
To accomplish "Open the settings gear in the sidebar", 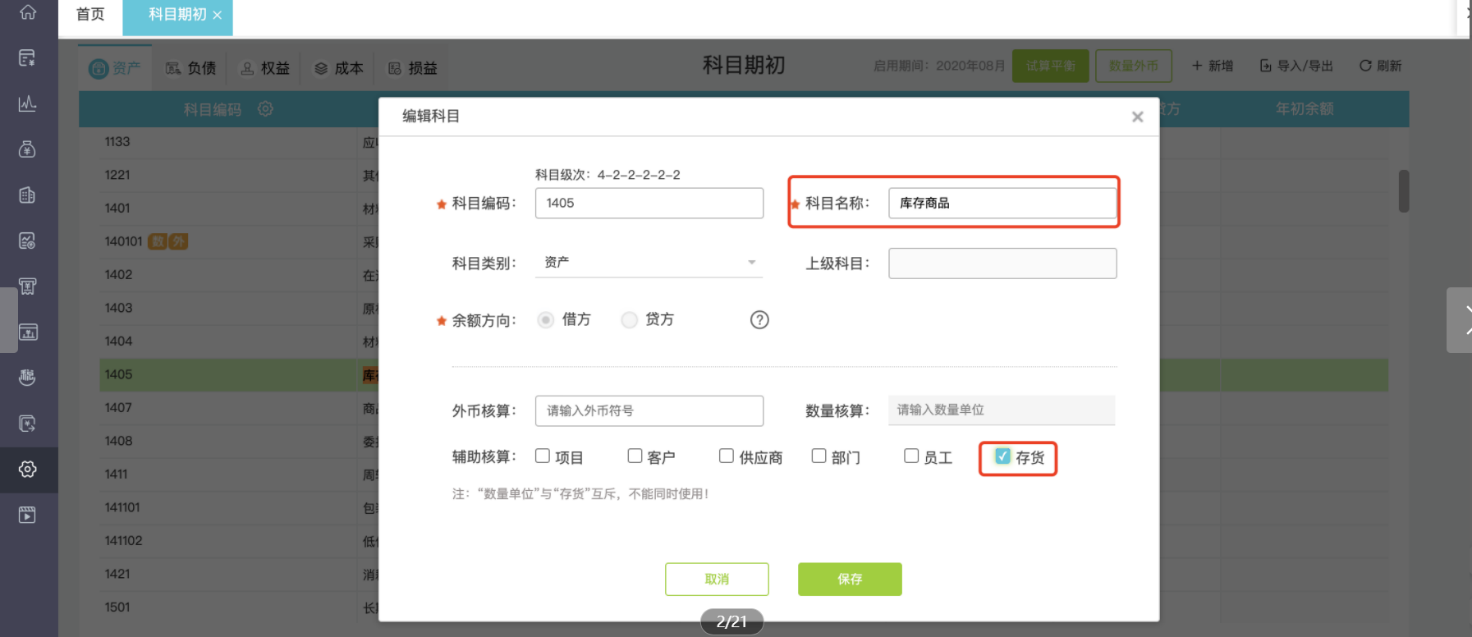I will (28, 469).
